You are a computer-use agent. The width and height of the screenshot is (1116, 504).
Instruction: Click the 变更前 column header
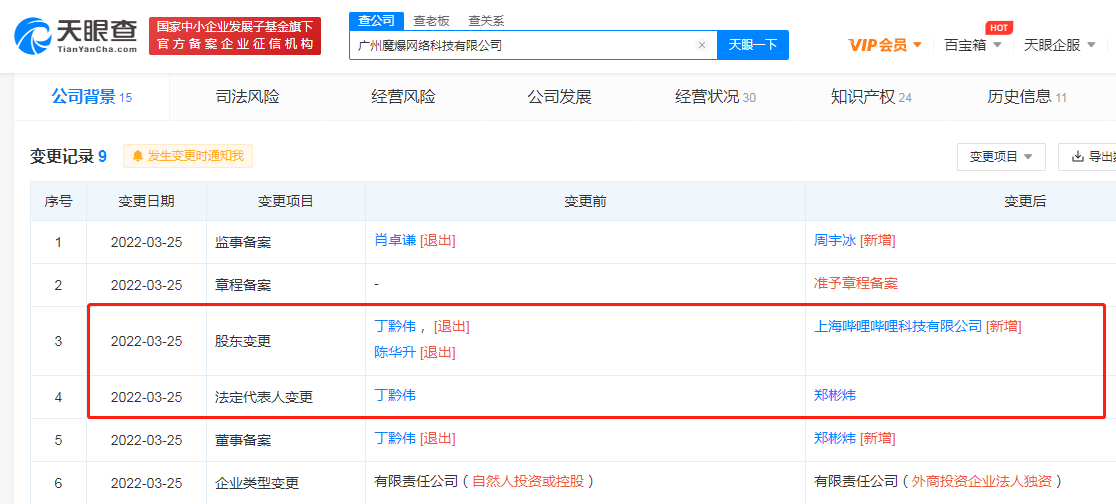pyautogui.click(x=585, y=201)
